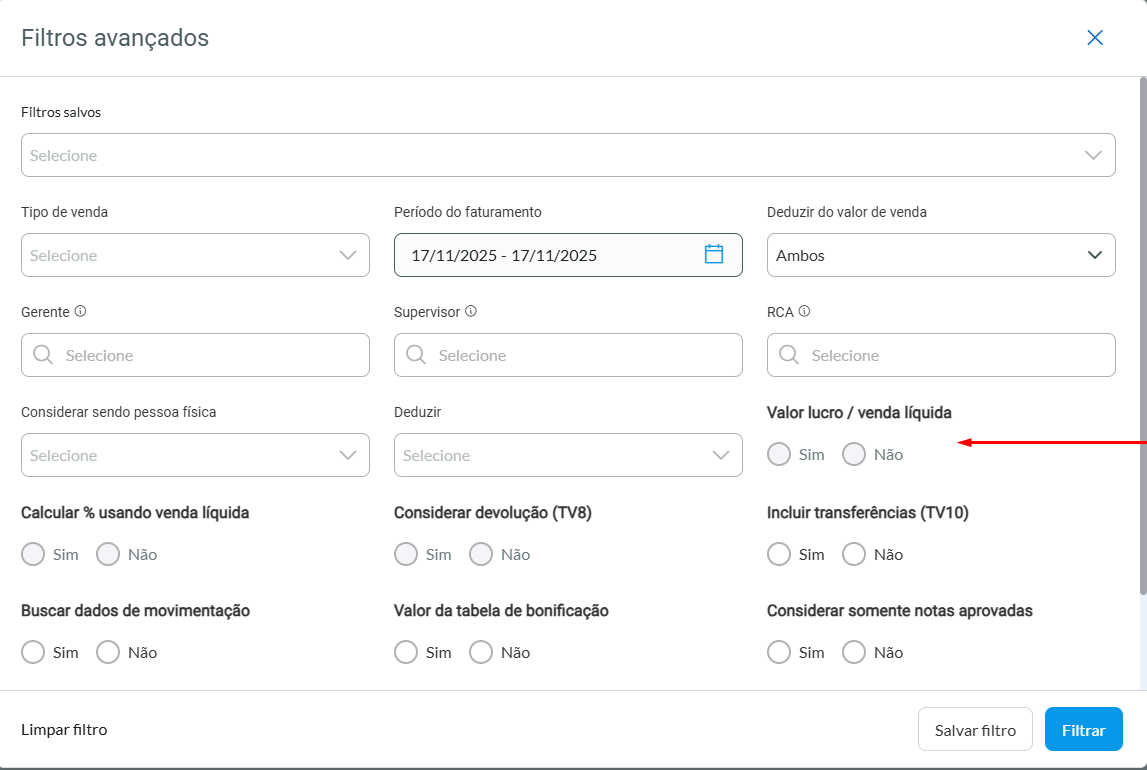The width and height of the screenshot is (1147, 770).
Task: Click the search icon in RCA field
Action: click(789, 355)
